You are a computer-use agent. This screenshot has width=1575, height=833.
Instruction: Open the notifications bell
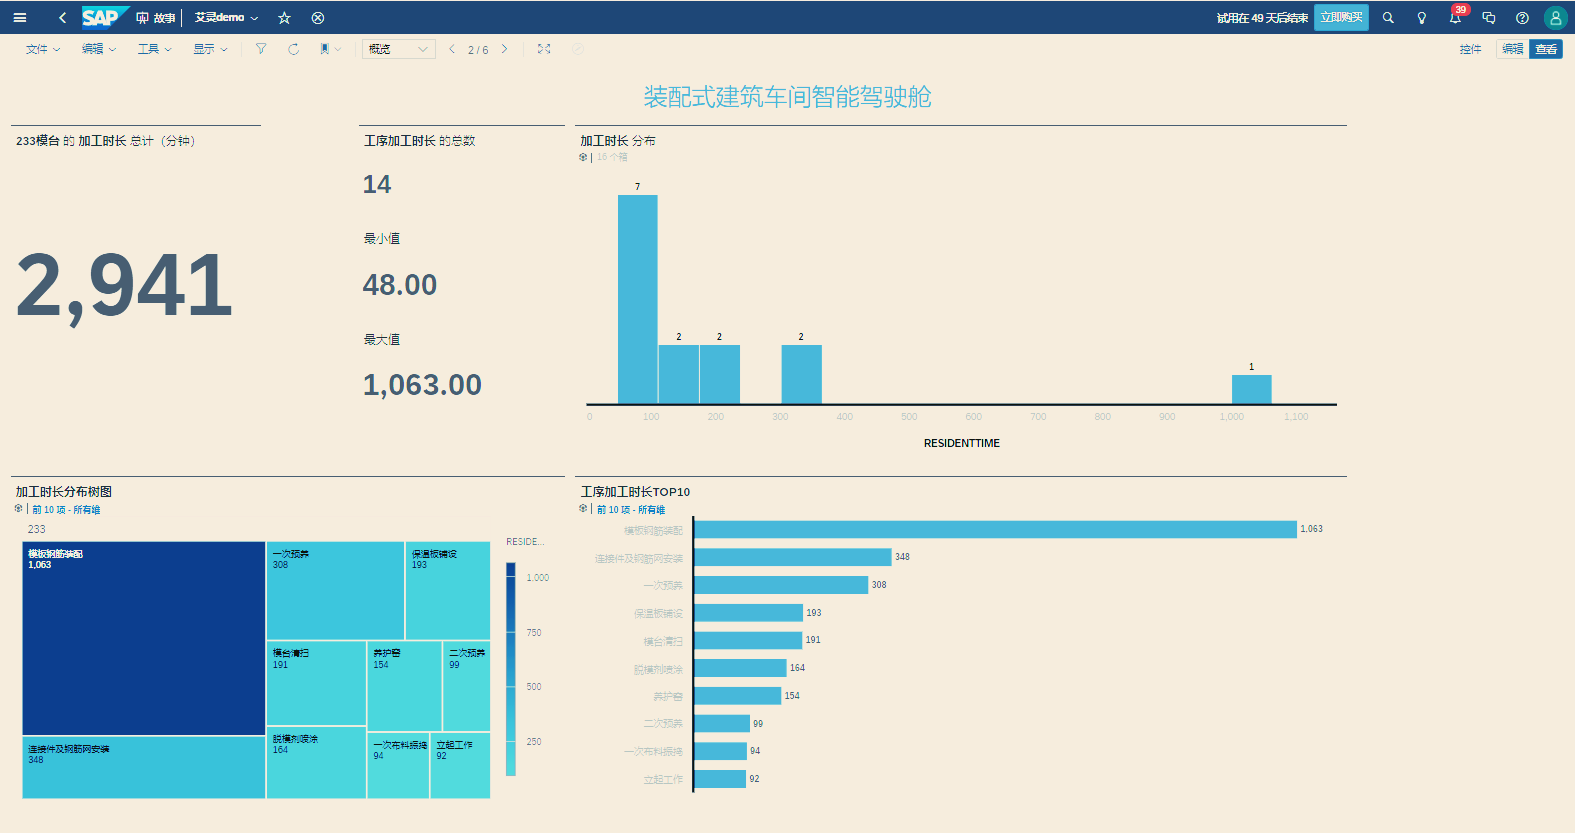(1455, 18)
